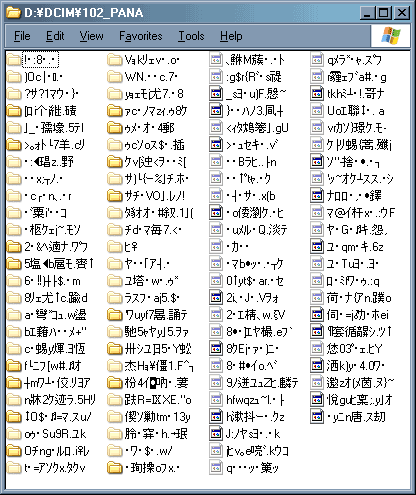Click the file icon whose name starts "tkh"

317,94
